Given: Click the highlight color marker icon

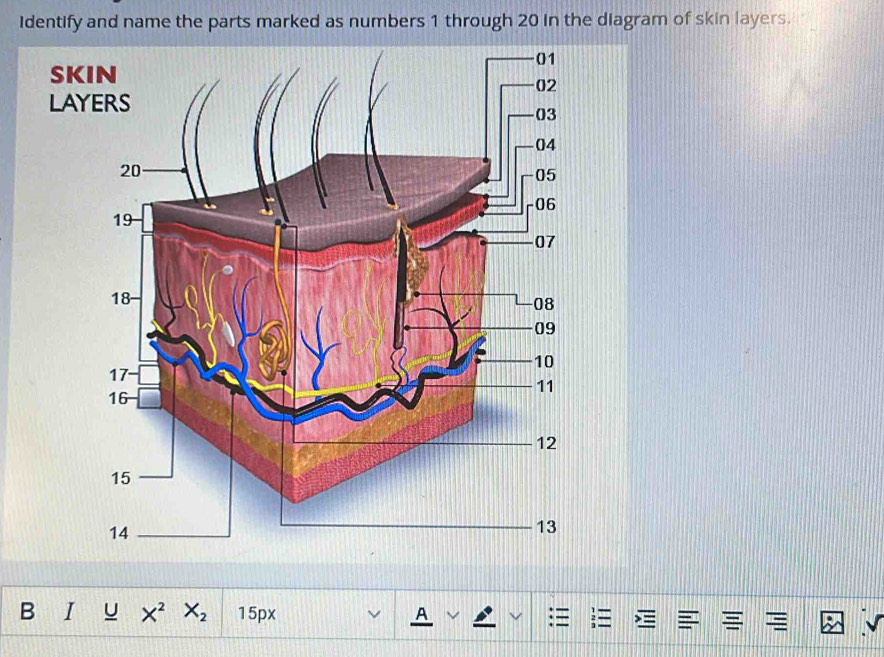Looking at the screenshot, I should click(484, 616).
